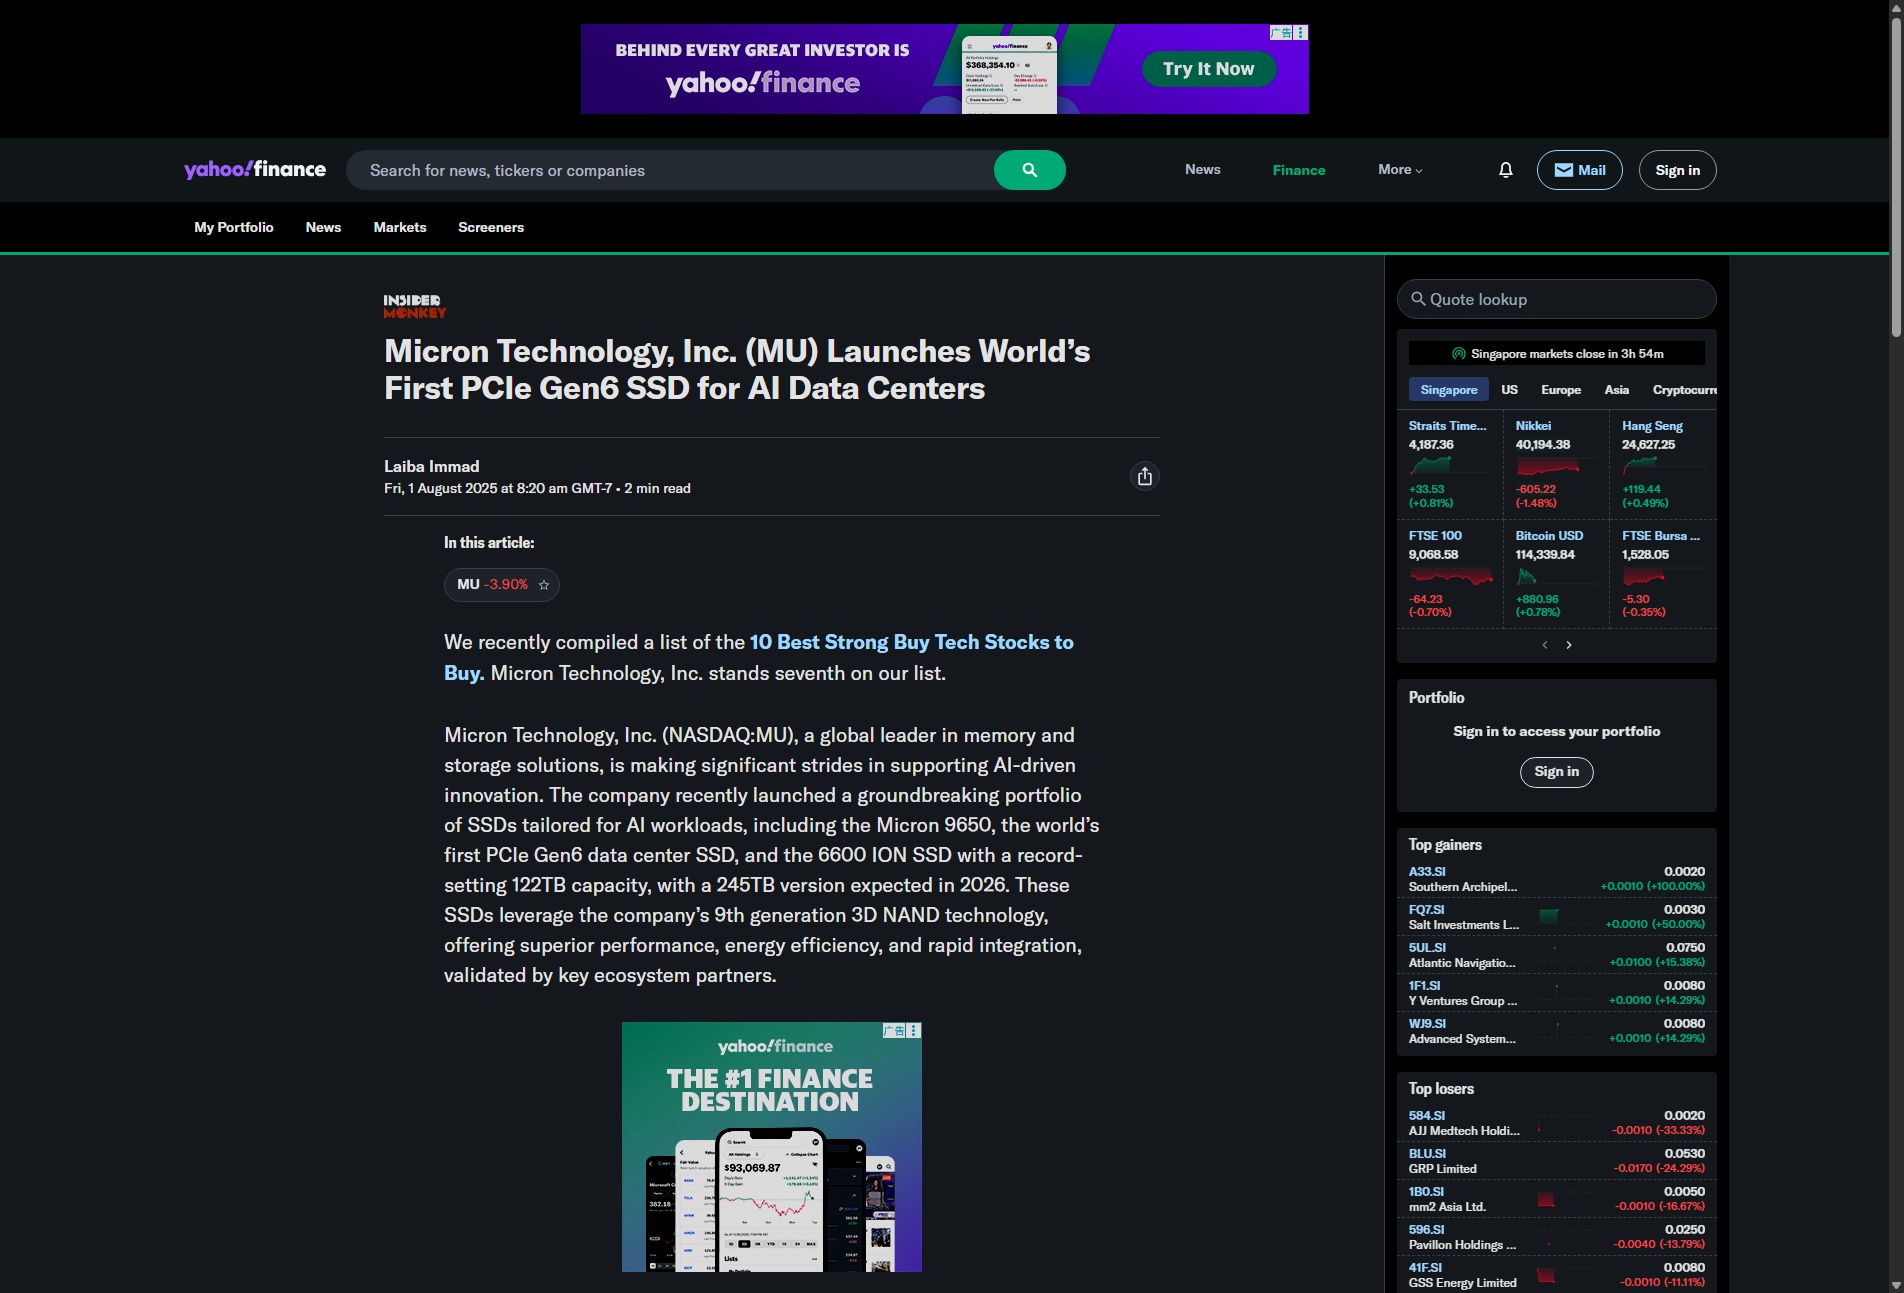This screenshot has width=1904, height=1293.
Task: Open the 1F1.SI top gainer
Action: pyautogui.click(x=1556, y=993)
